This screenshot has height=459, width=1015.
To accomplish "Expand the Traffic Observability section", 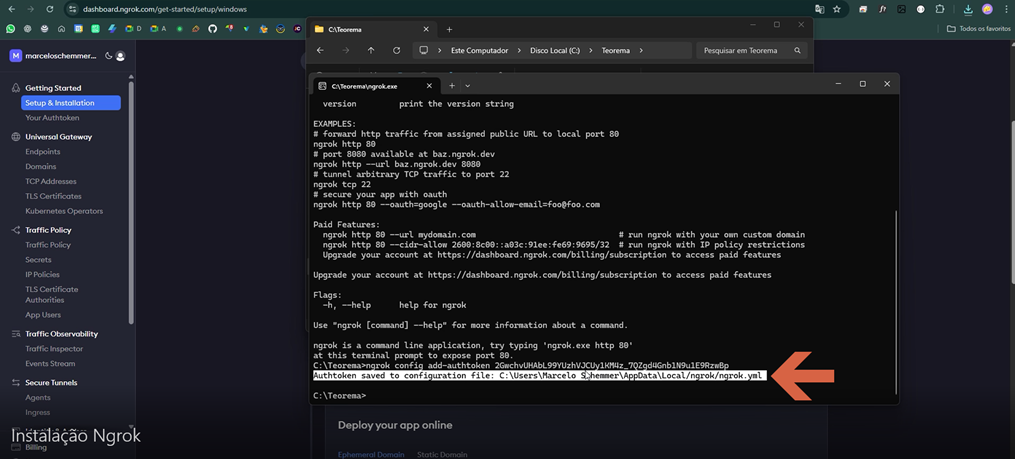I will pyautogui.click(x=61, y=334).
